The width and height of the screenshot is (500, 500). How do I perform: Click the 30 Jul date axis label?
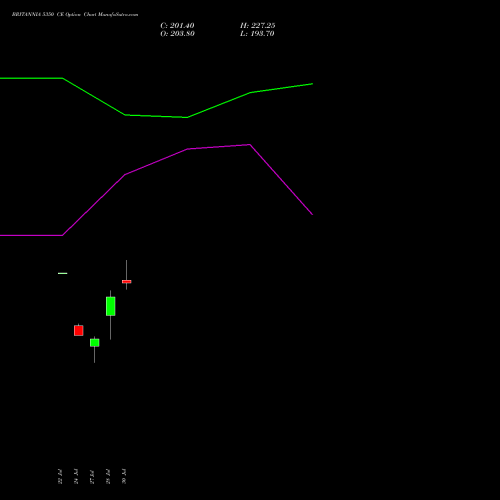coord(124,476)
